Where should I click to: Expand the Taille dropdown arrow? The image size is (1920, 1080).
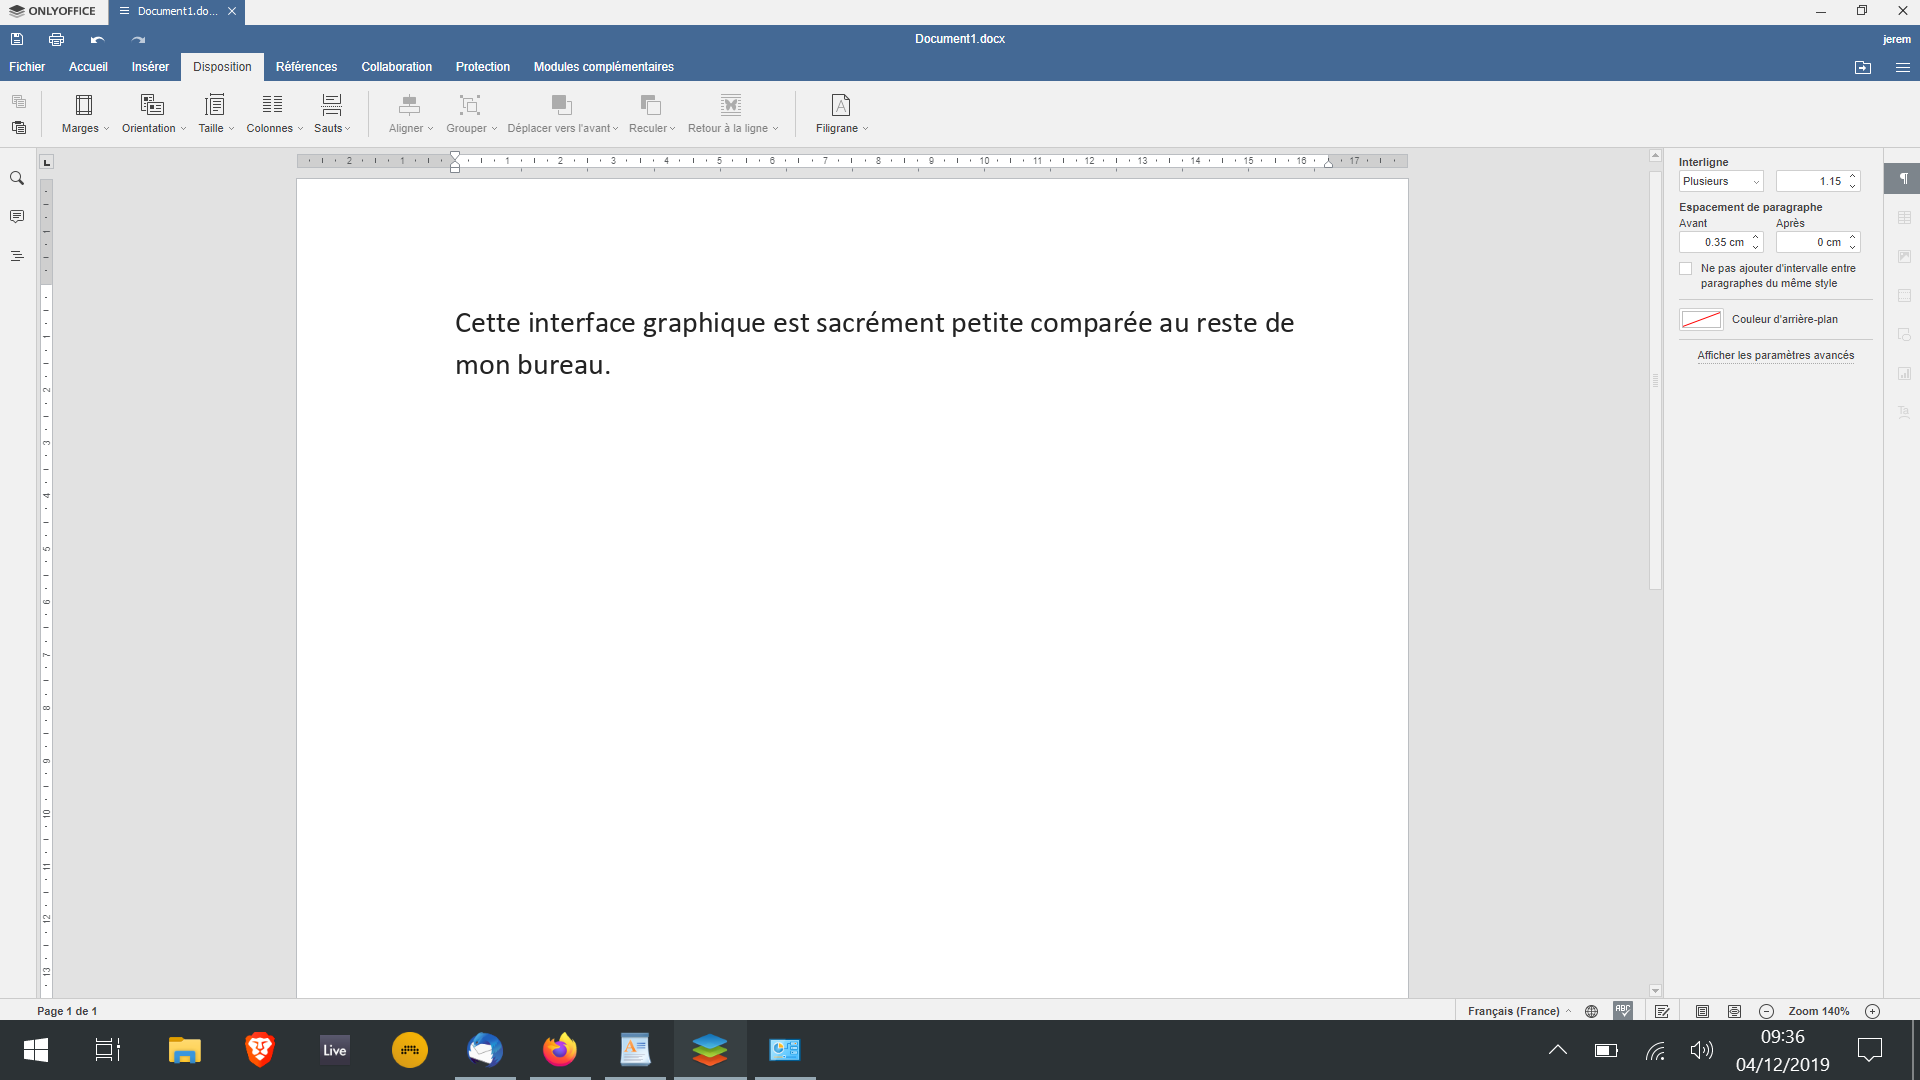pyautogui.click(x=231, y=129)
